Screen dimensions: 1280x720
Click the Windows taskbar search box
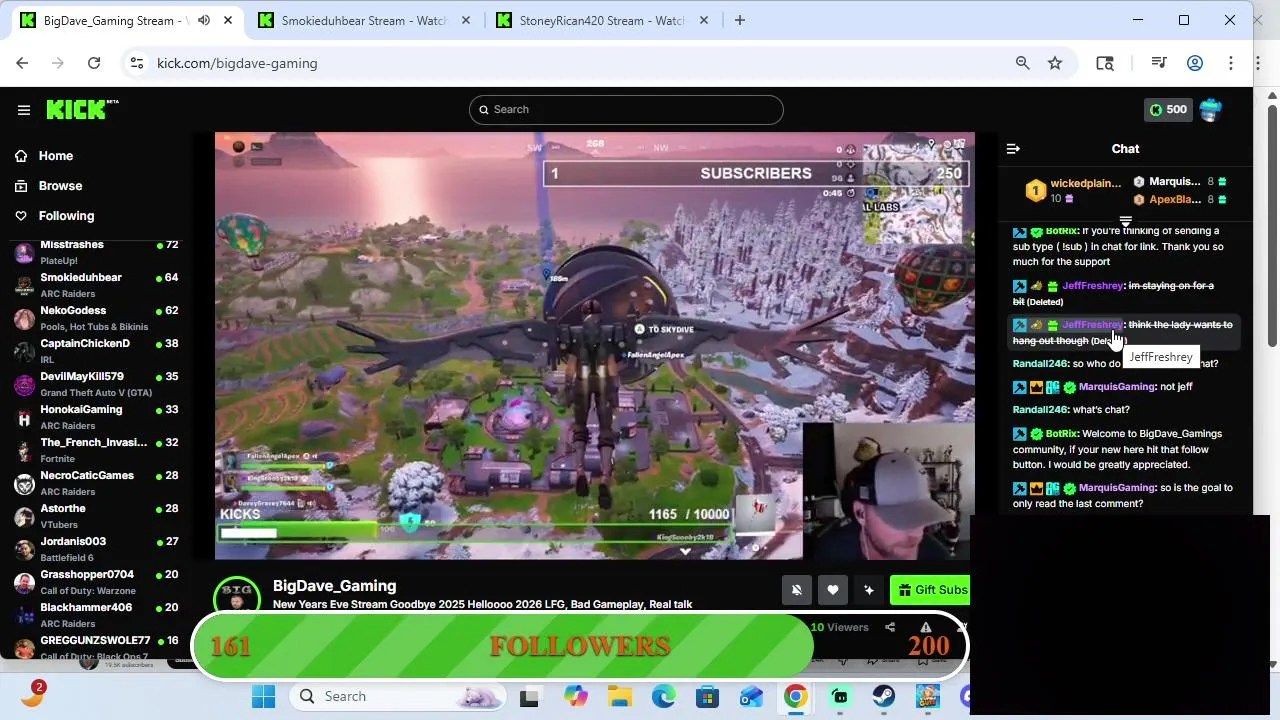(395, 697)
